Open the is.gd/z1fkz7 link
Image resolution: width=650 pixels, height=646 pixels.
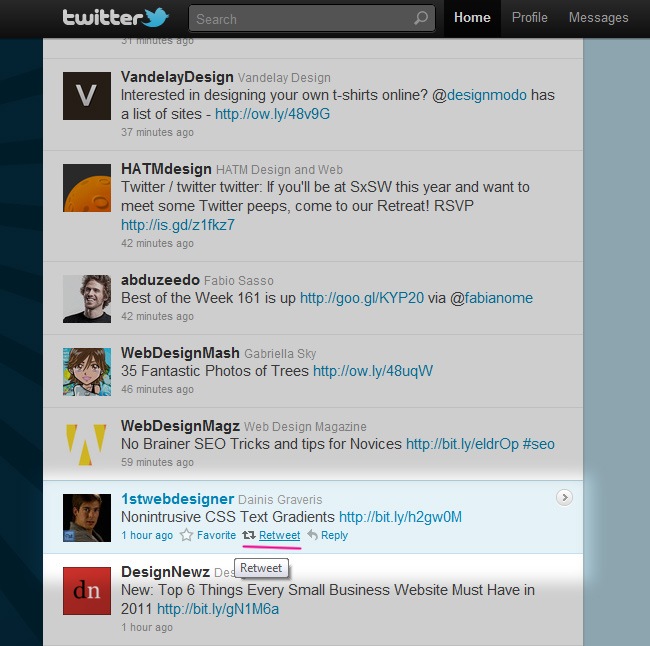point(178,225)
